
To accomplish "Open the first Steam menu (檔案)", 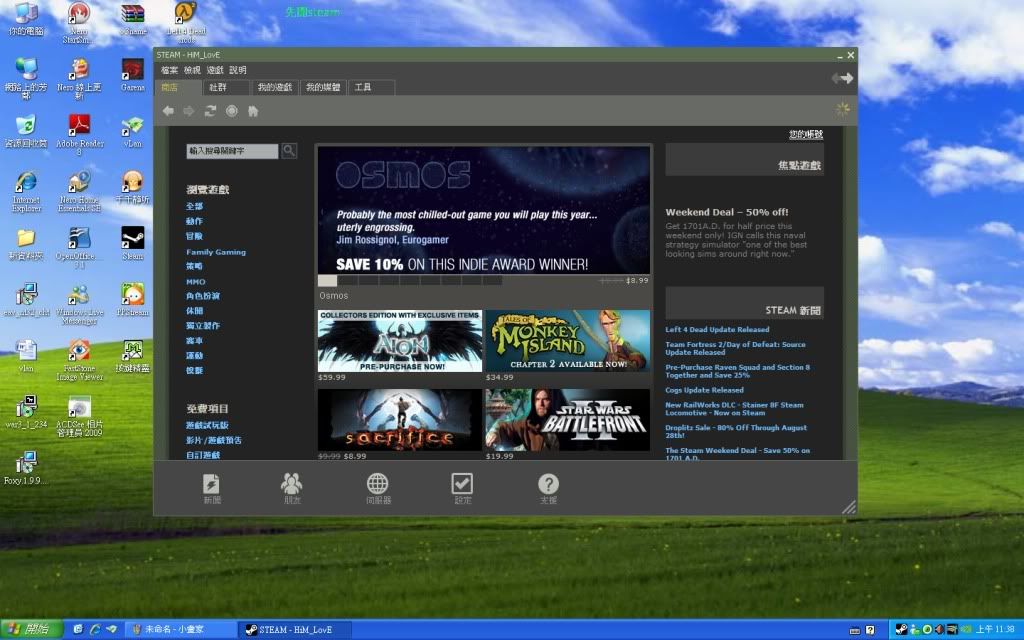I will (x=169, y=70).
